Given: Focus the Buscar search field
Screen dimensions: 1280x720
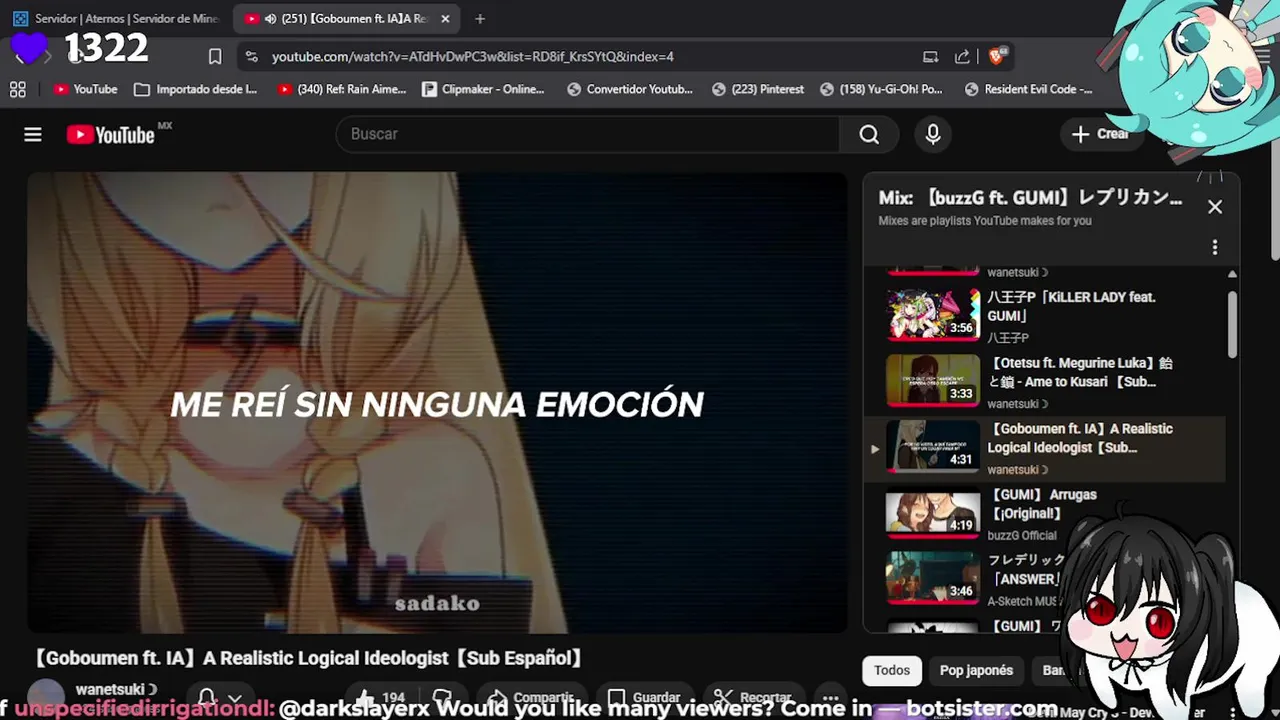Looking at the screenshot, I should 588,134.
